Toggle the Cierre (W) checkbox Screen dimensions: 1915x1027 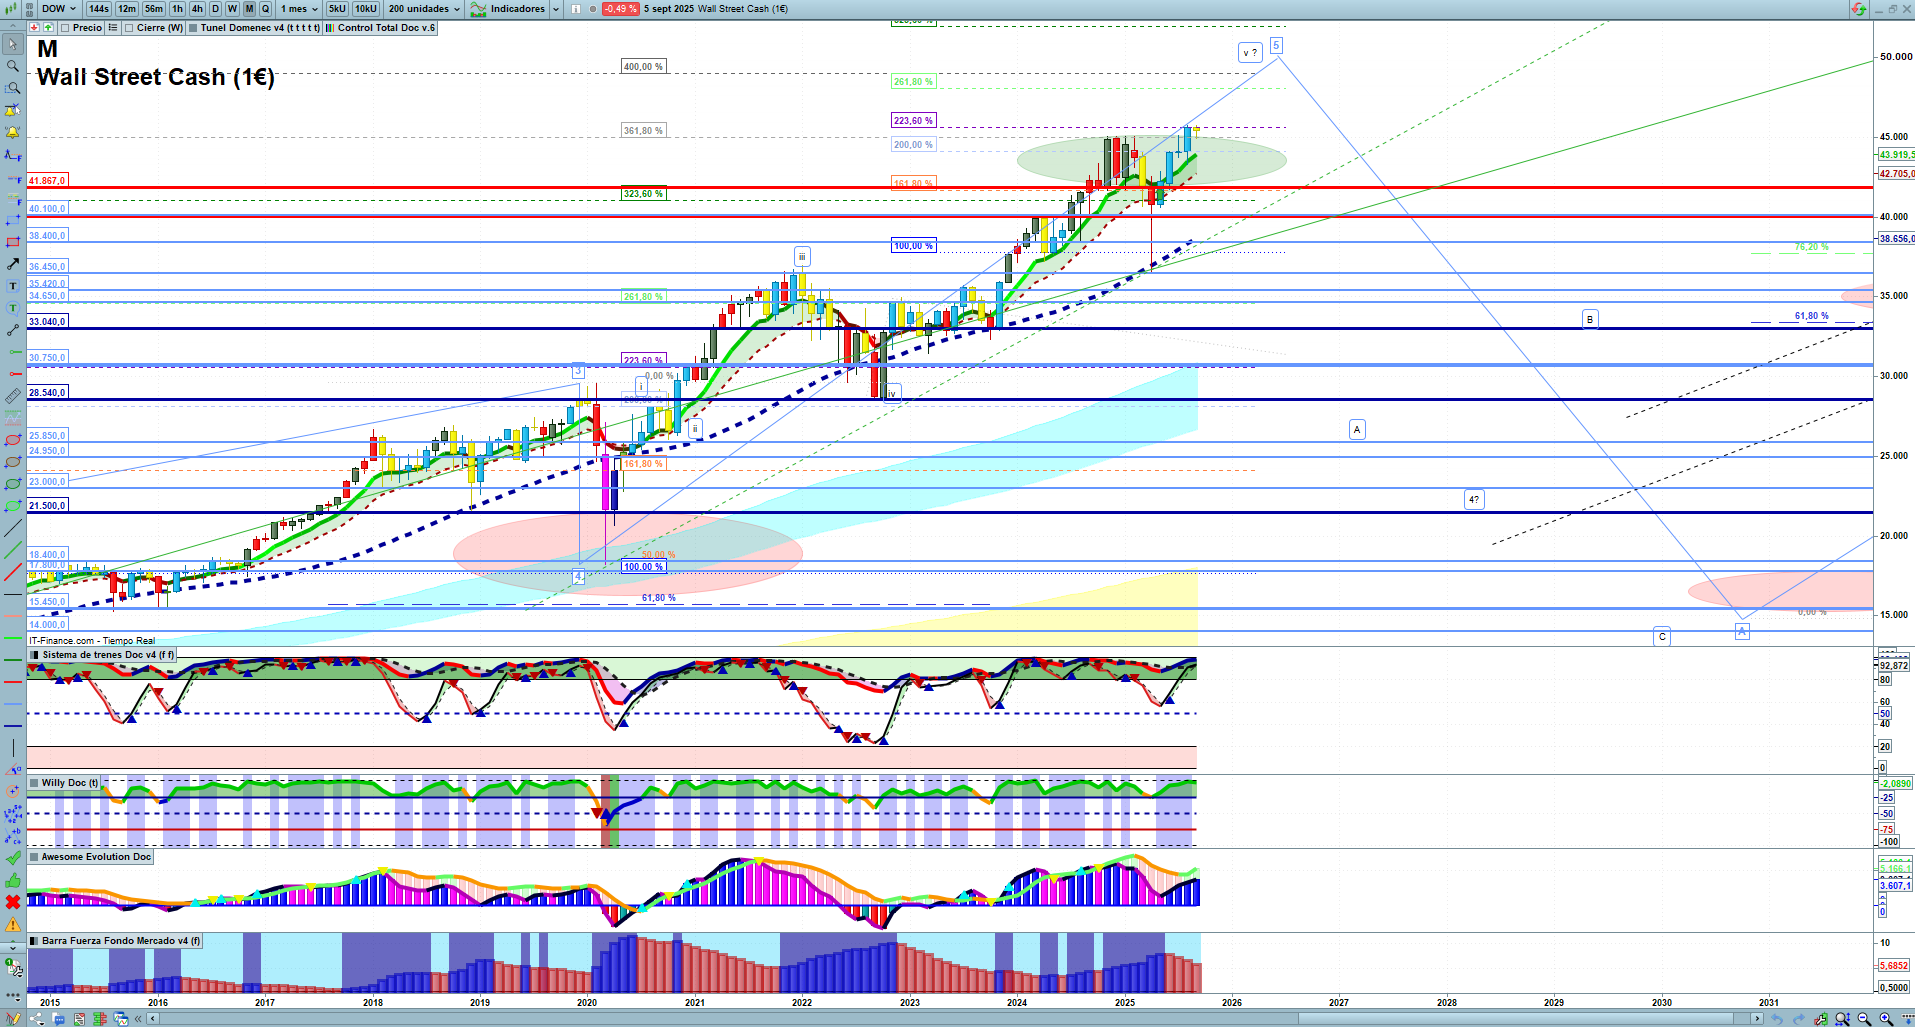130,28
